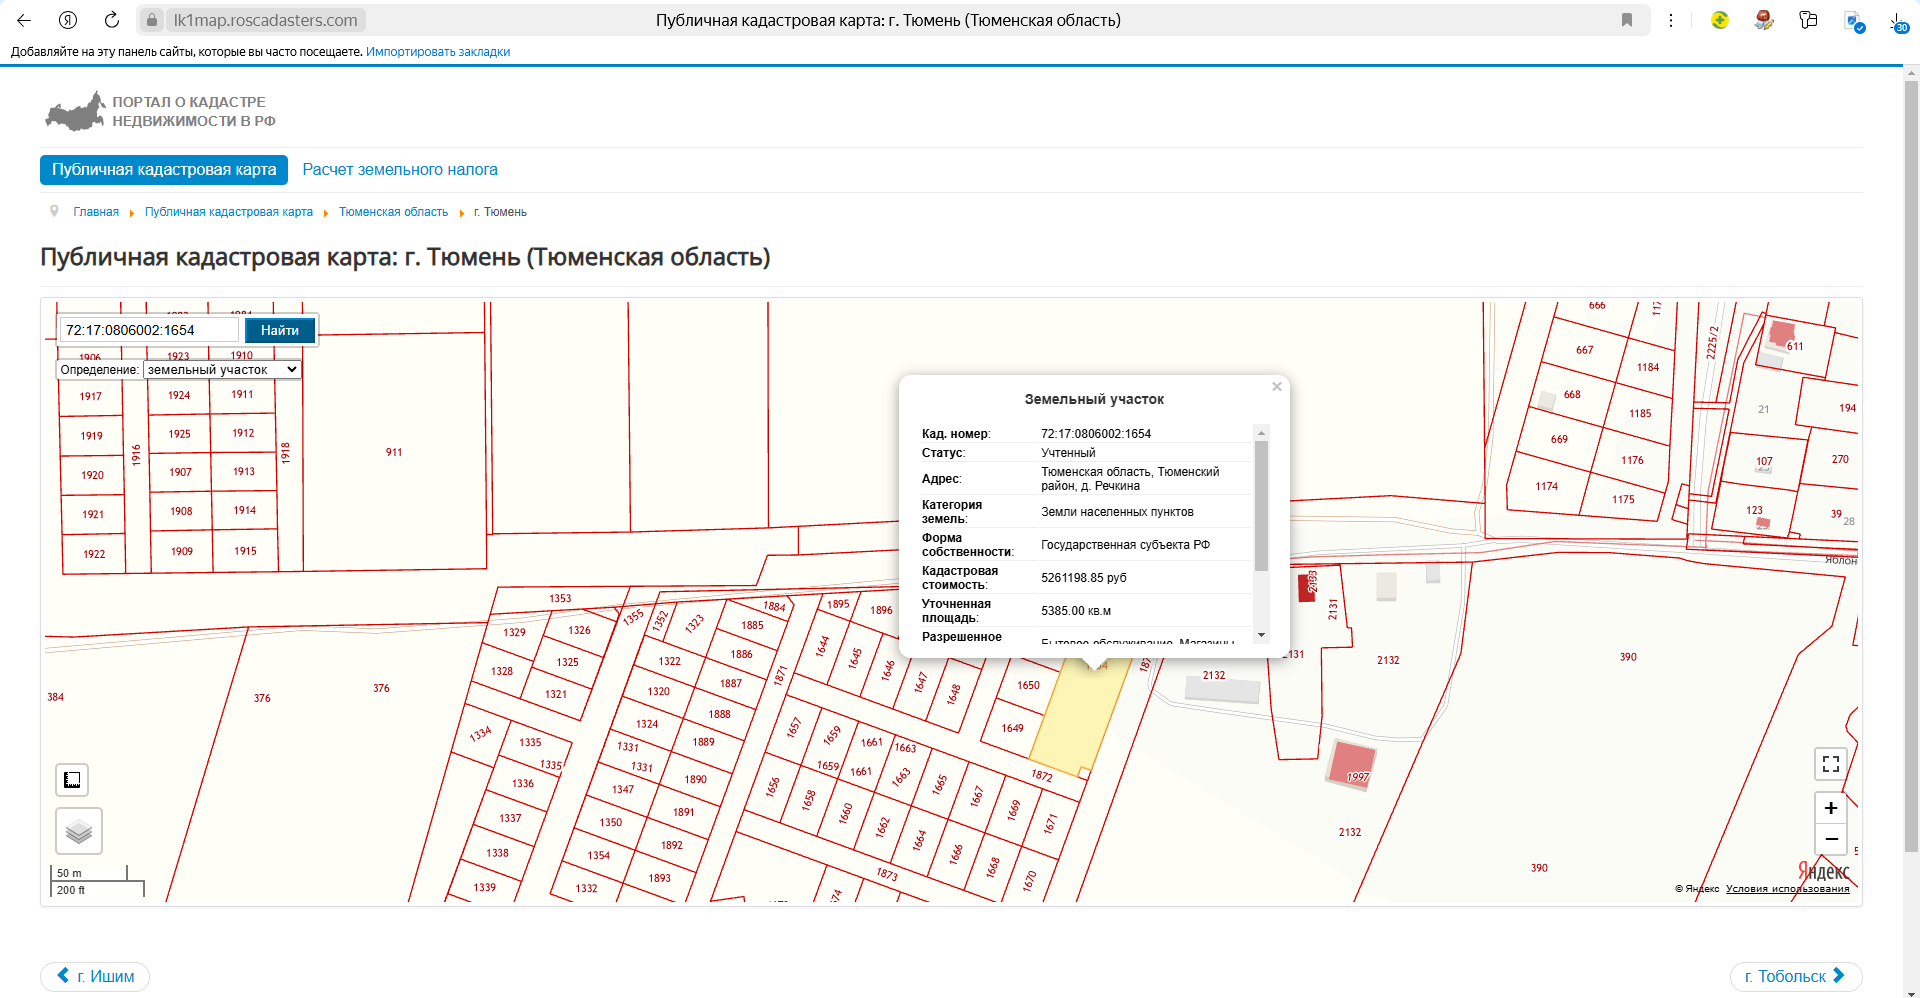This screenshot has height=998, width=1920.
Task: Bookmark this page in address bar
Action: [x=1627, y=20]
